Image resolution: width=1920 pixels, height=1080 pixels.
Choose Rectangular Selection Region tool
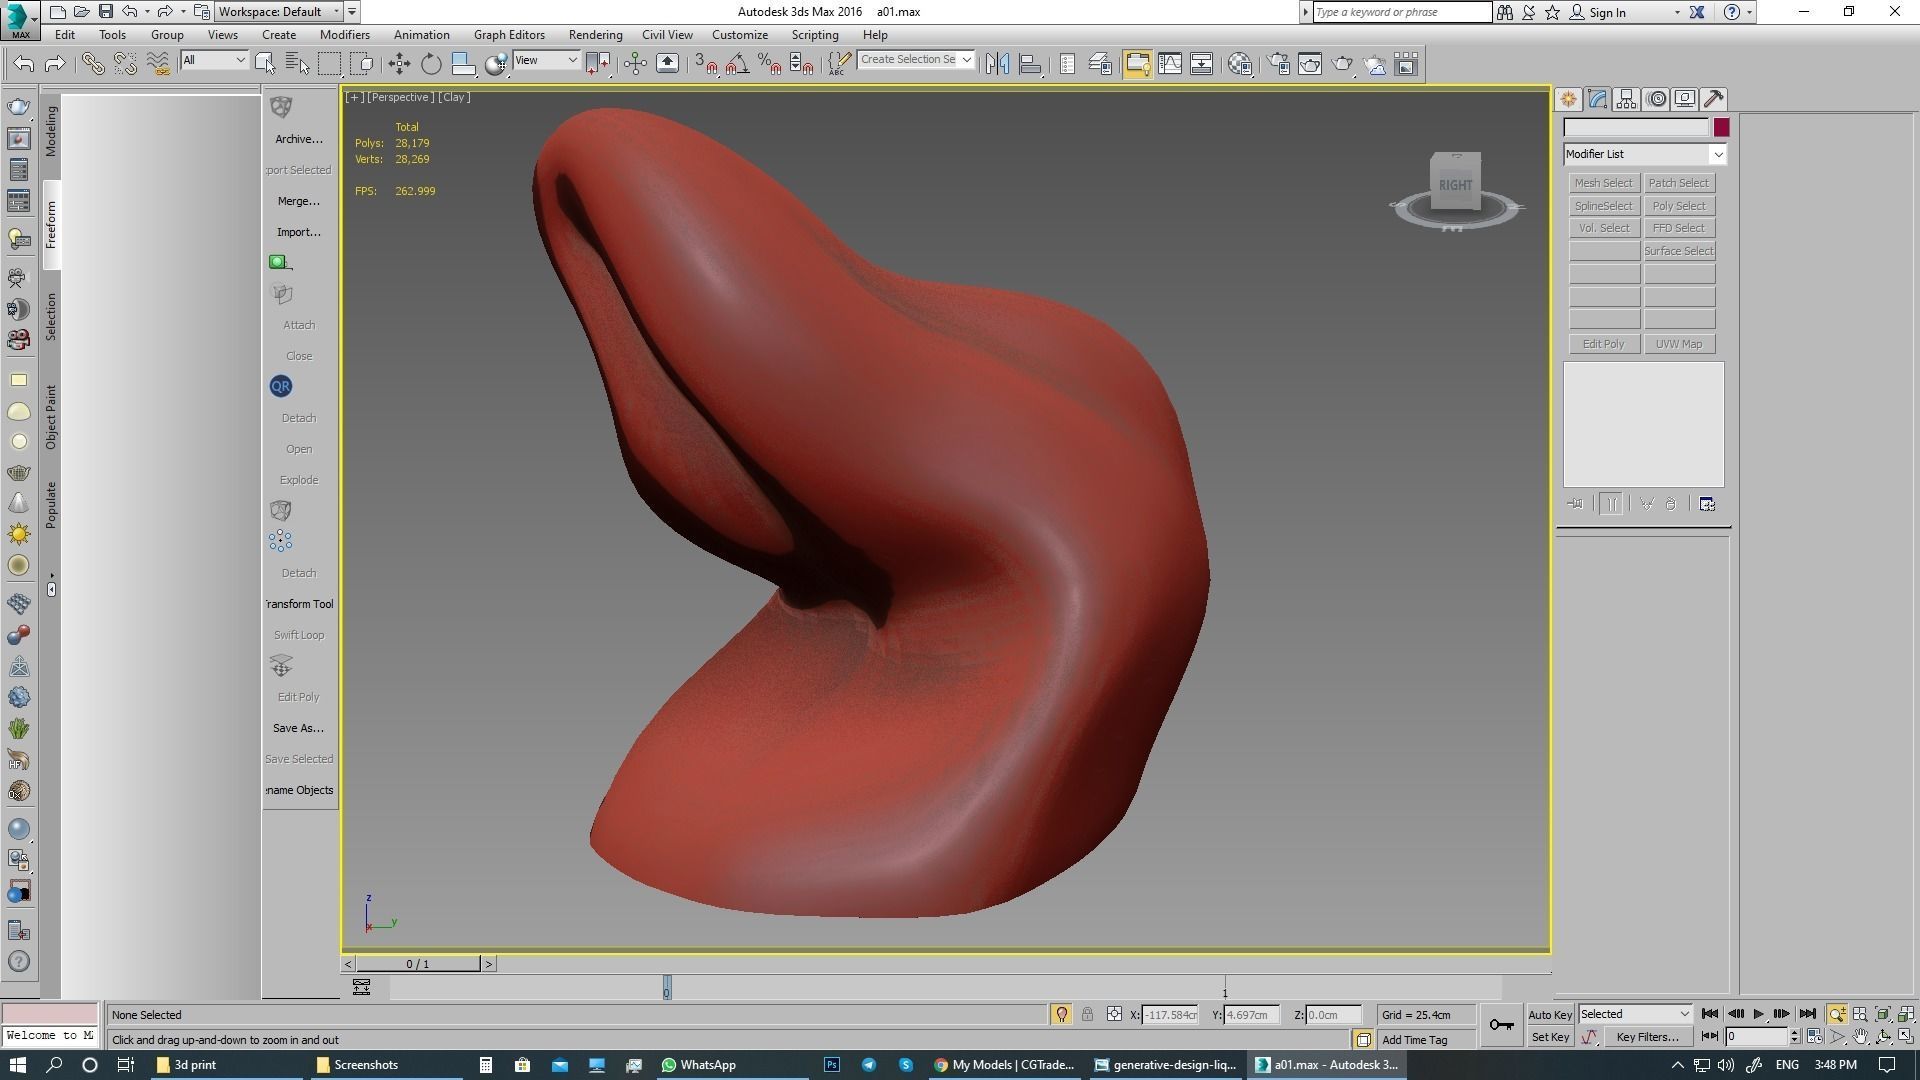tap(329, 64)
